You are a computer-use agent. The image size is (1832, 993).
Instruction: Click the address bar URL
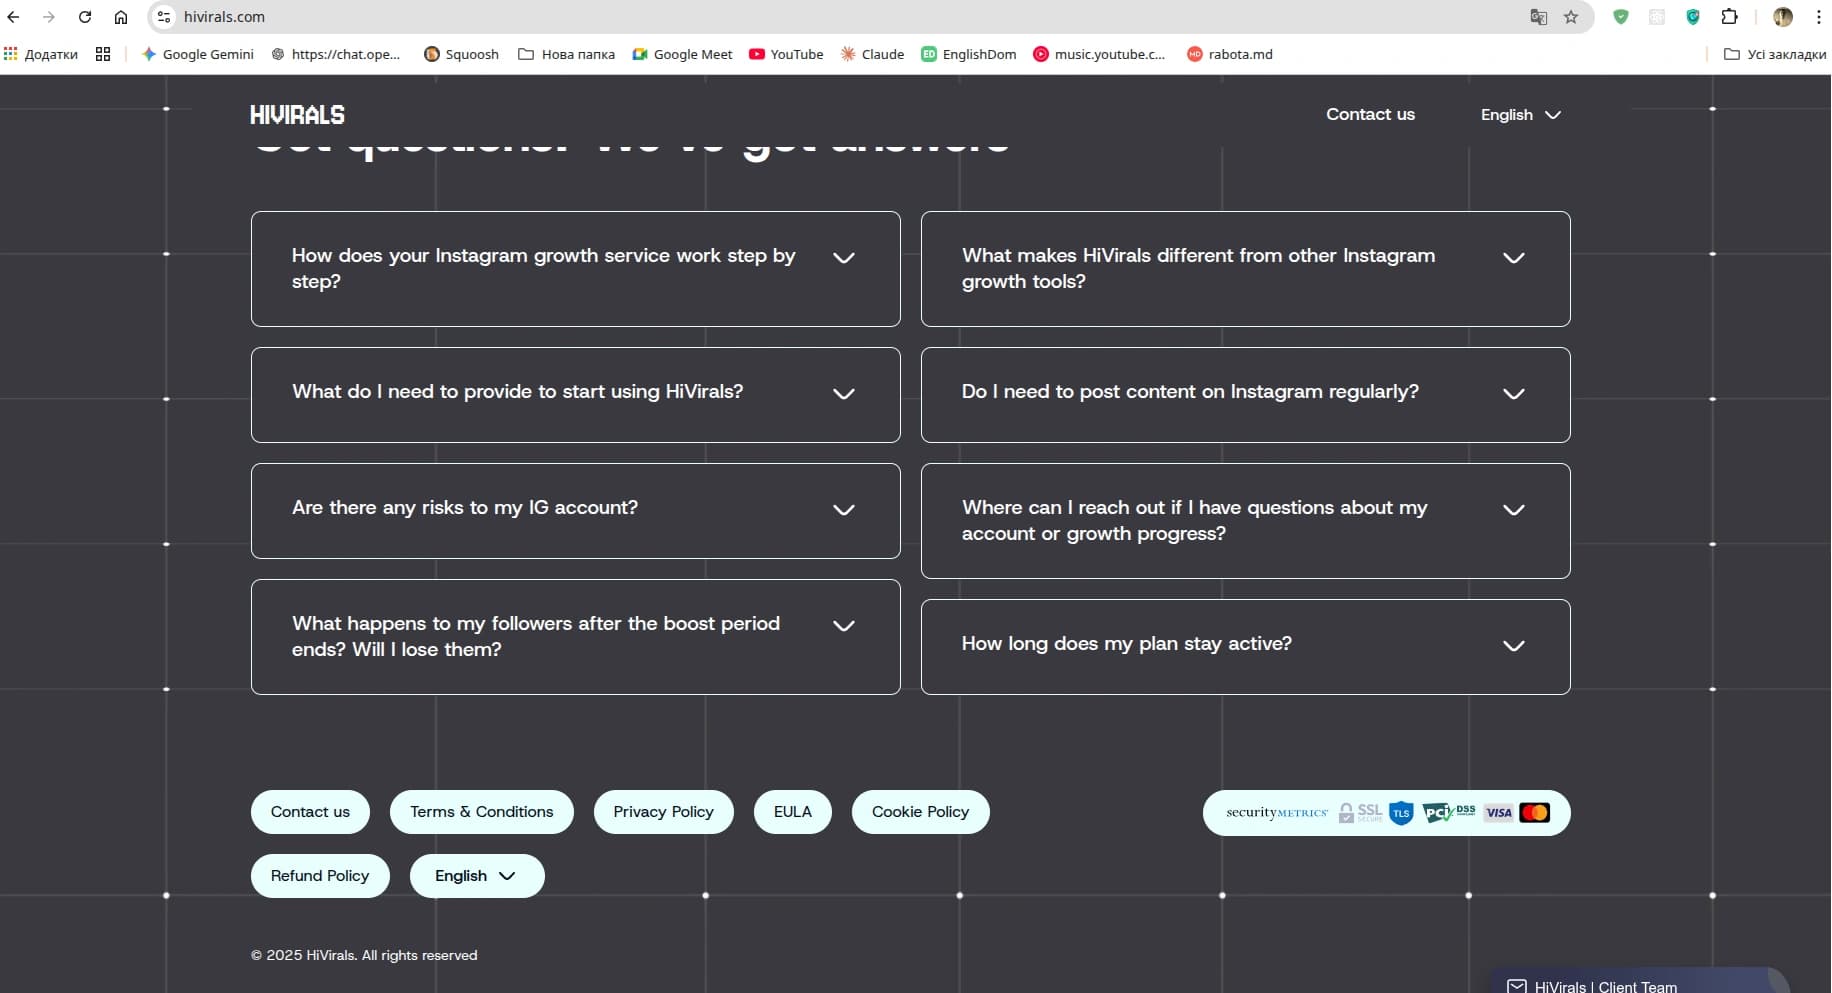pyautogui.click(x=224, y=17)
